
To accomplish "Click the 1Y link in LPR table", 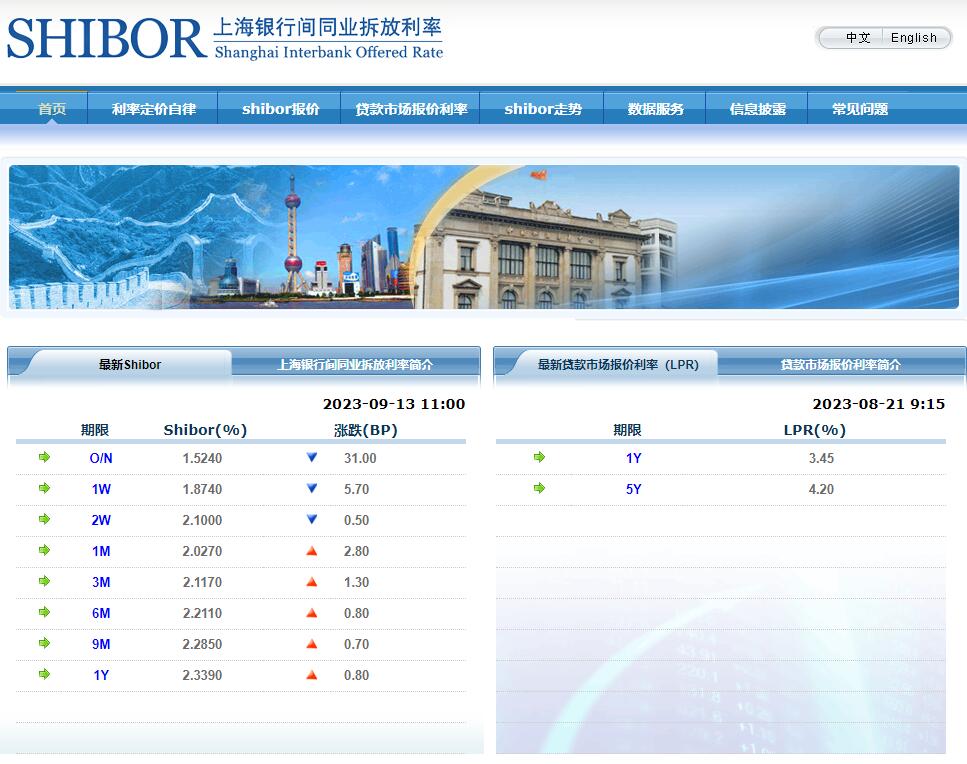I will (x=633, y=458).
